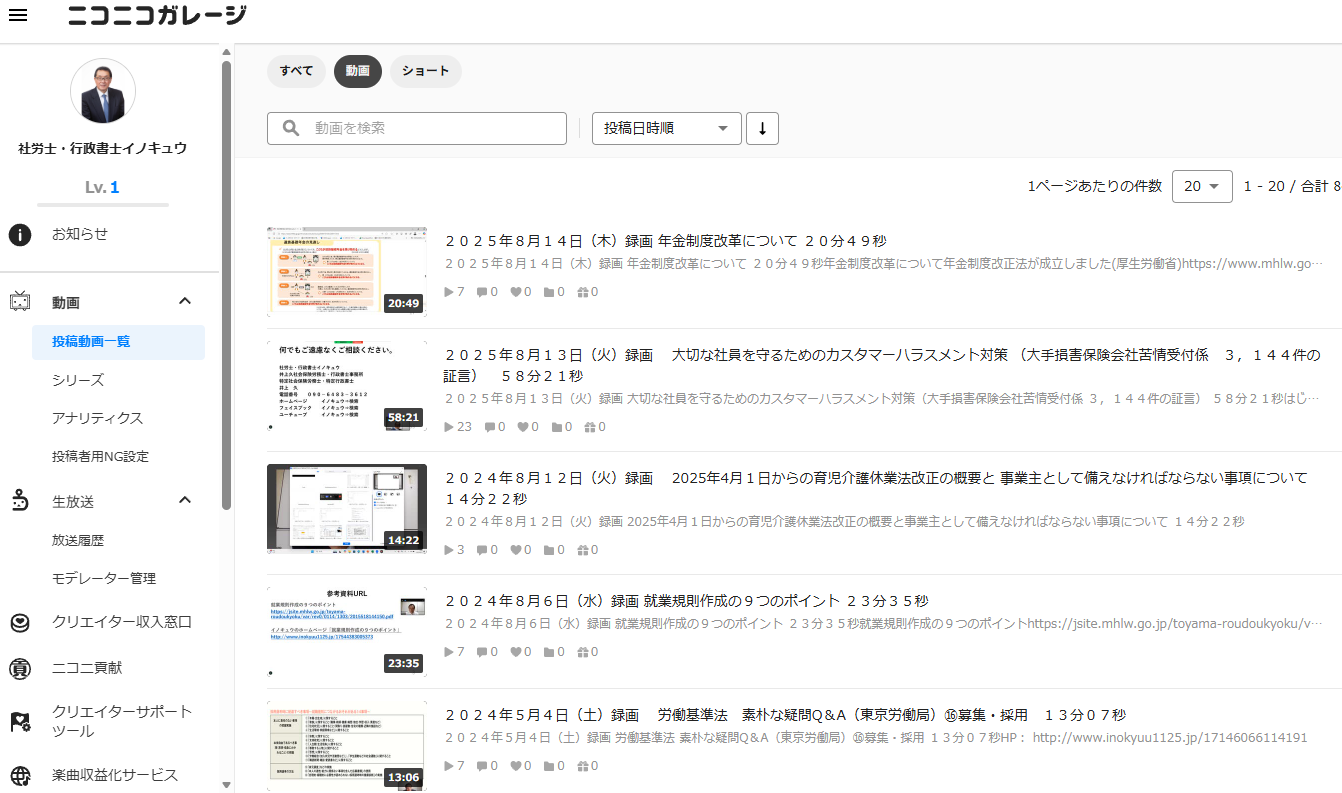
Task: Open the 投稿日時順 sort dropdown
Action: [667, 129]
